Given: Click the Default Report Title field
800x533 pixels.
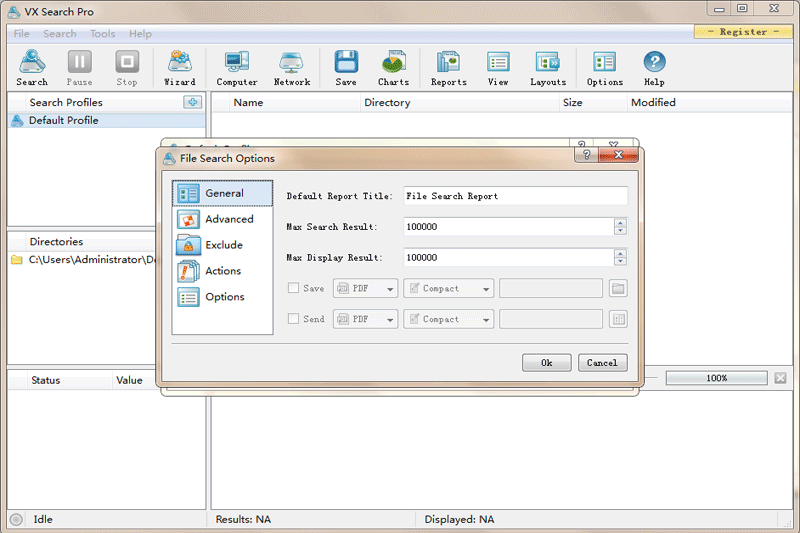Looking at the screenshot, I should pyautogui.click(x=515, y=196).
